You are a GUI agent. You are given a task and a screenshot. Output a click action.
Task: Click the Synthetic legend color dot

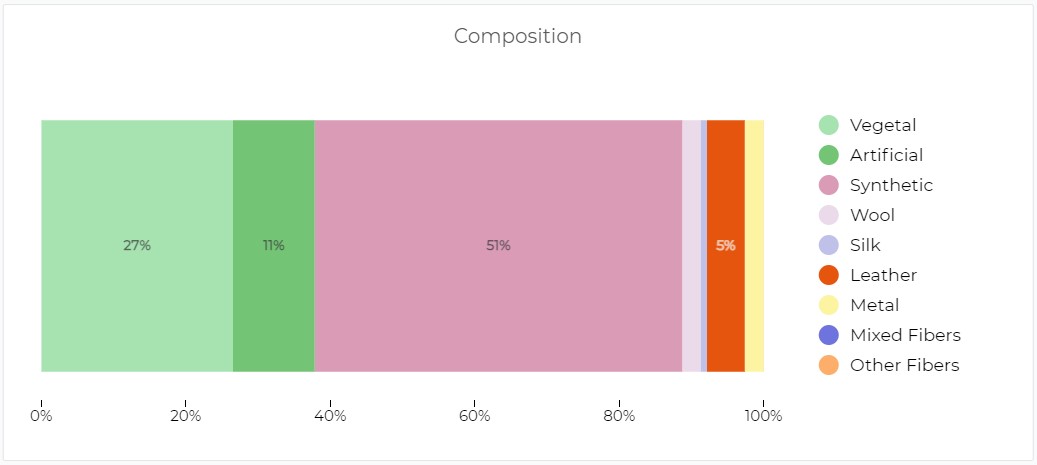(x=829, y=185)
